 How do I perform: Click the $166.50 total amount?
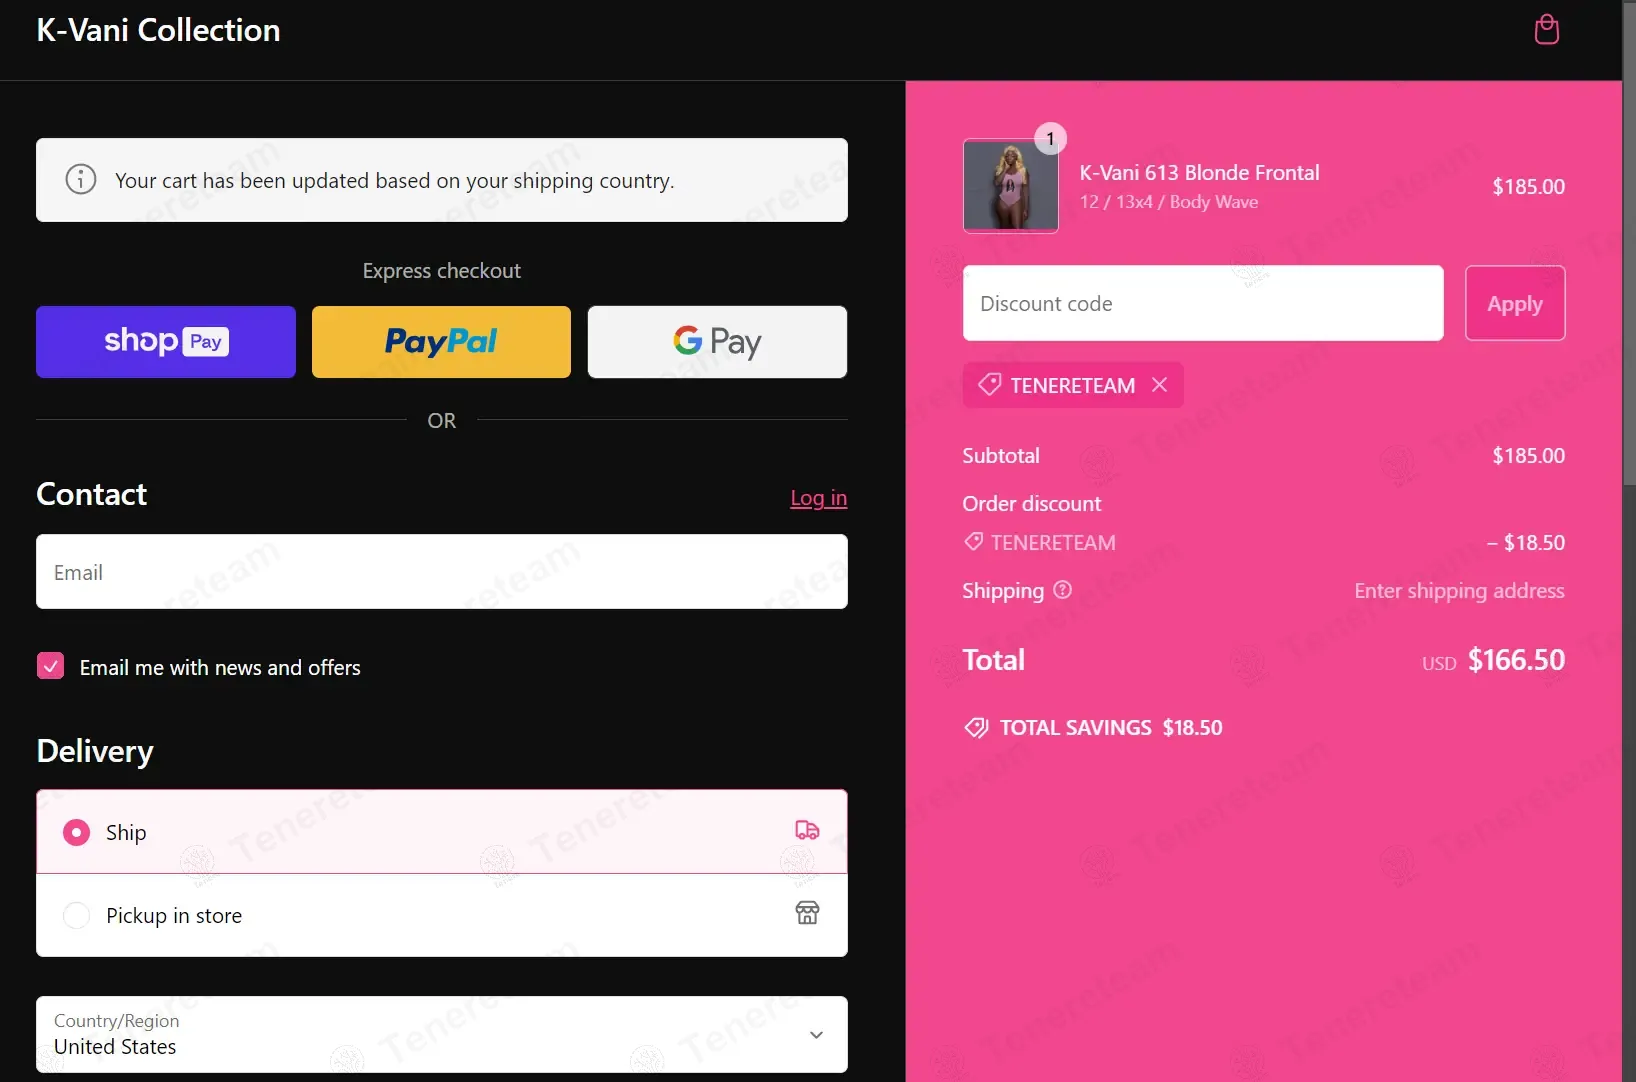[x=1516, y=660]
